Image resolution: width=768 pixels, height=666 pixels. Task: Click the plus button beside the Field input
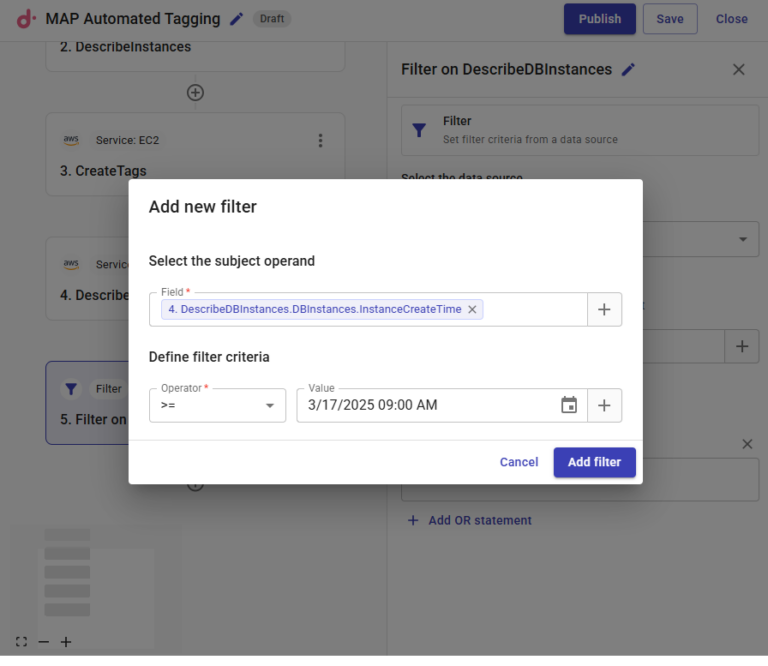[604, 310]
